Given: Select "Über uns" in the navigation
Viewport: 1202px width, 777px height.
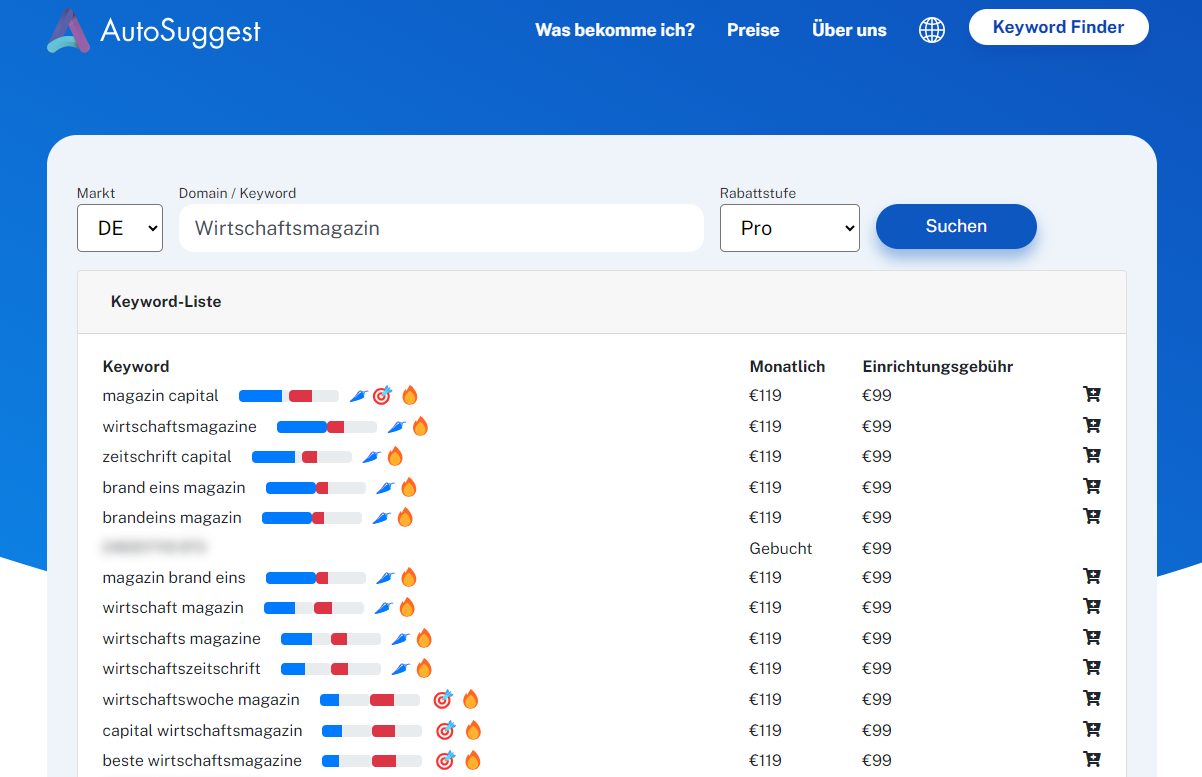Looking at the screenshot, I should [x=849, y=30].
